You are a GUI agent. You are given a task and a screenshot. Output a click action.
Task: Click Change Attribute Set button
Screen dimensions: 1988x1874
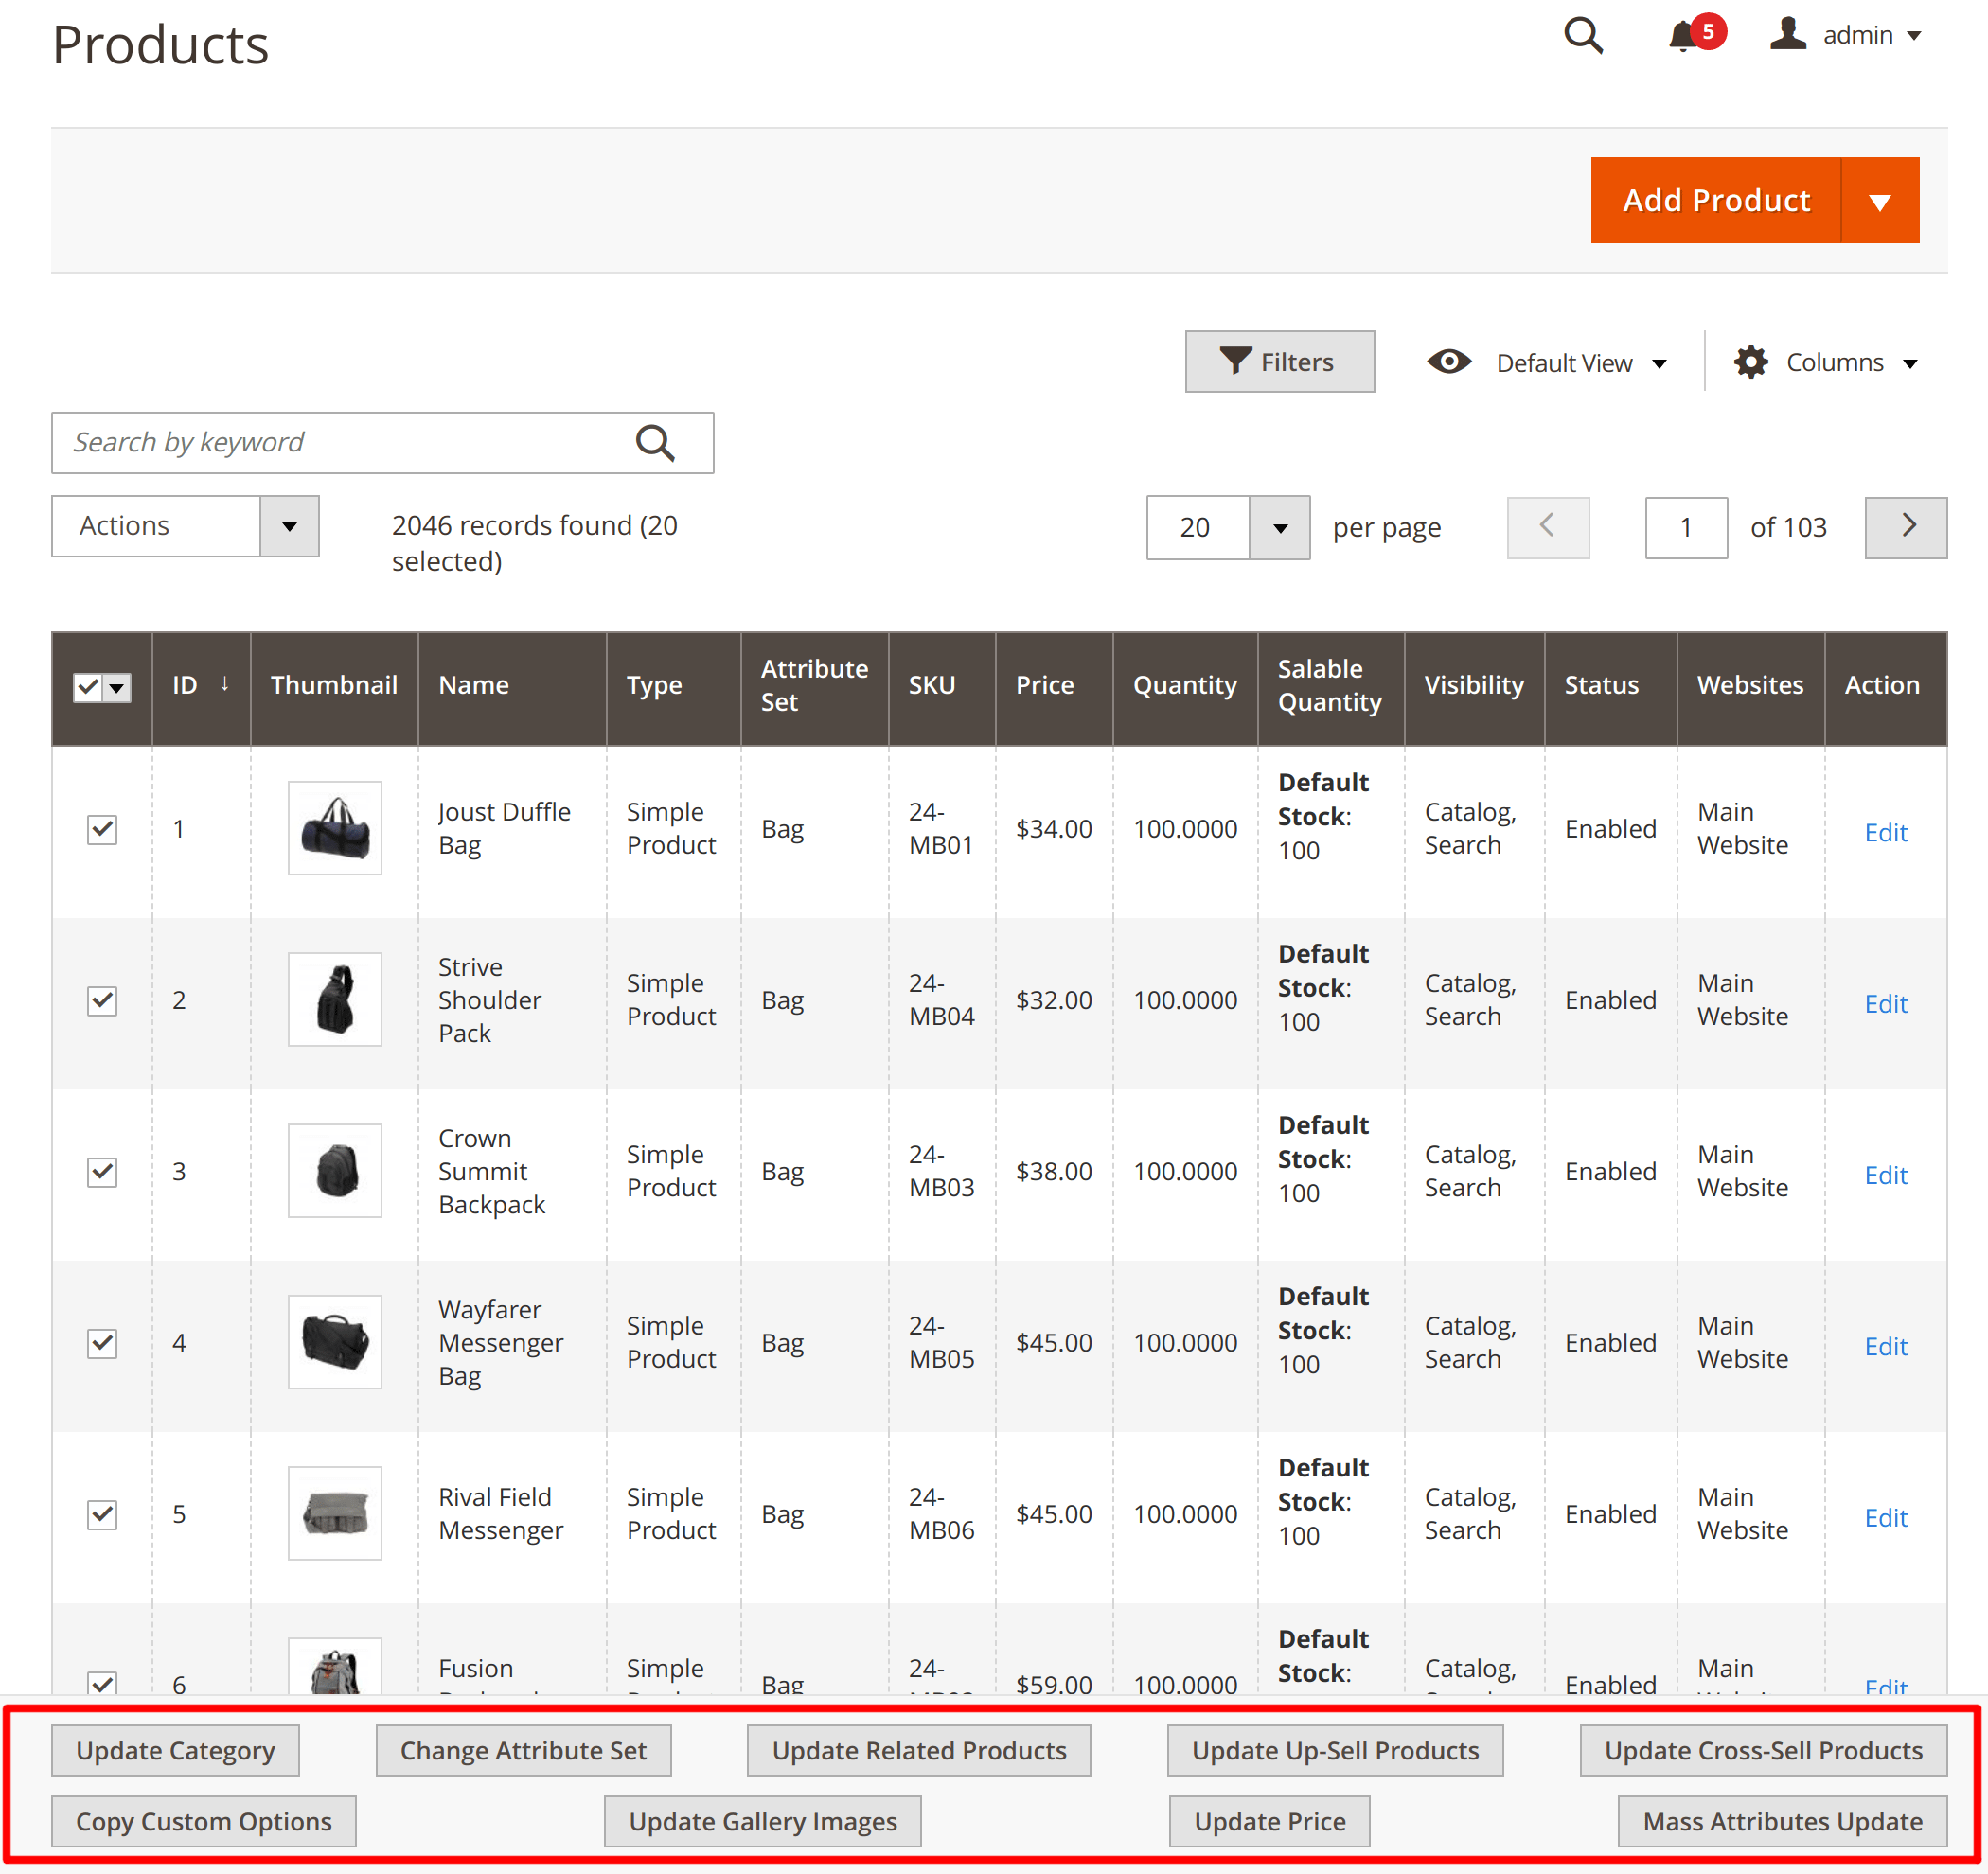click(x=523, y=1750)
